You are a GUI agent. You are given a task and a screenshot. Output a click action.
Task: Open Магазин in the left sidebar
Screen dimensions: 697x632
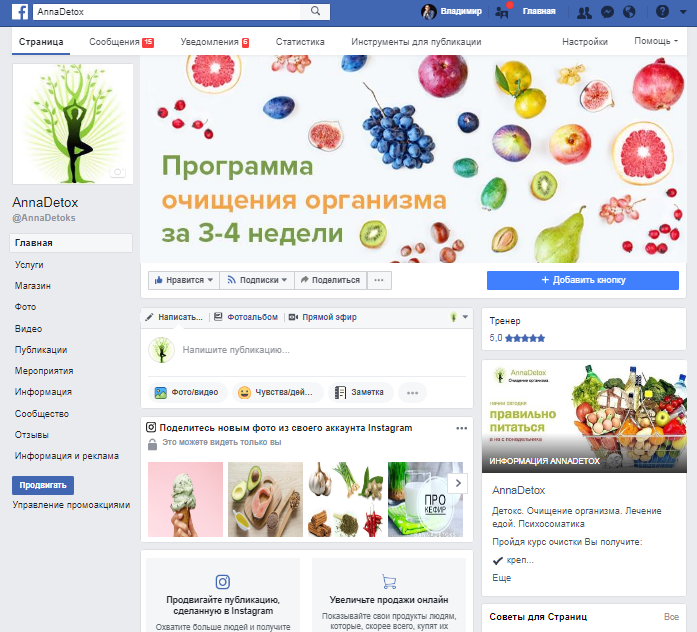tap(32, 286)
